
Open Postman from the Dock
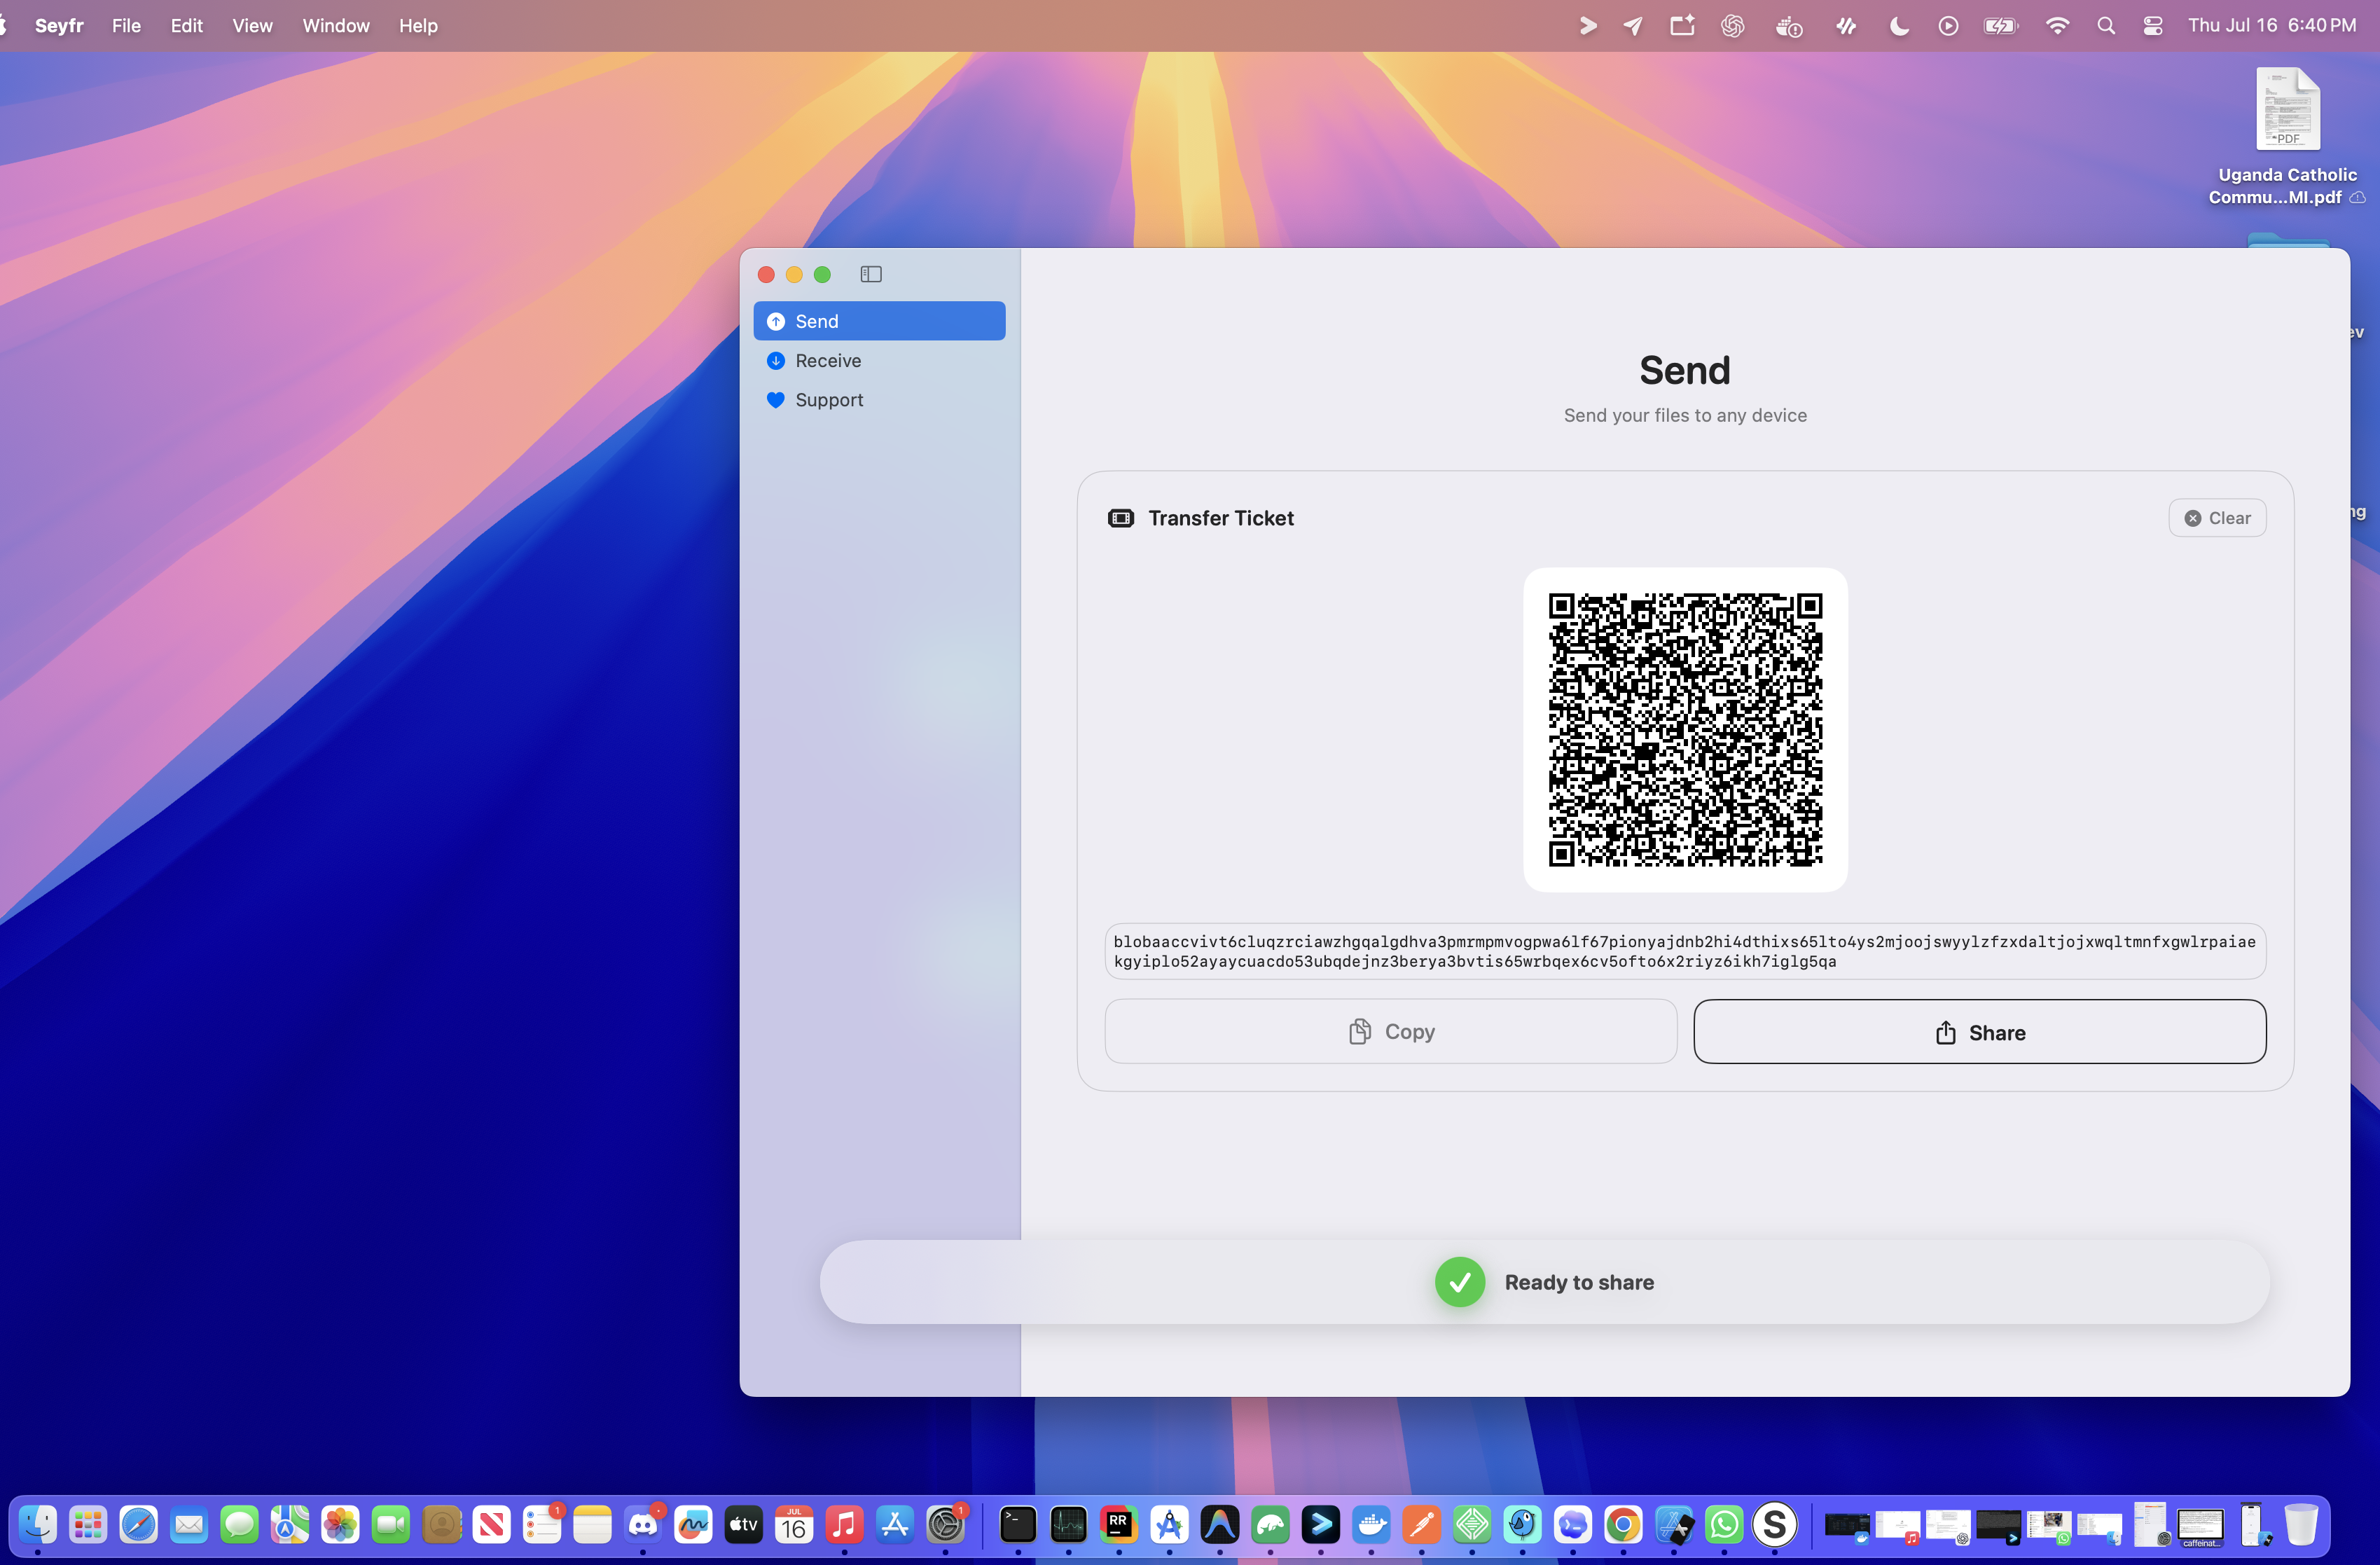[x=1421, y=1524]
